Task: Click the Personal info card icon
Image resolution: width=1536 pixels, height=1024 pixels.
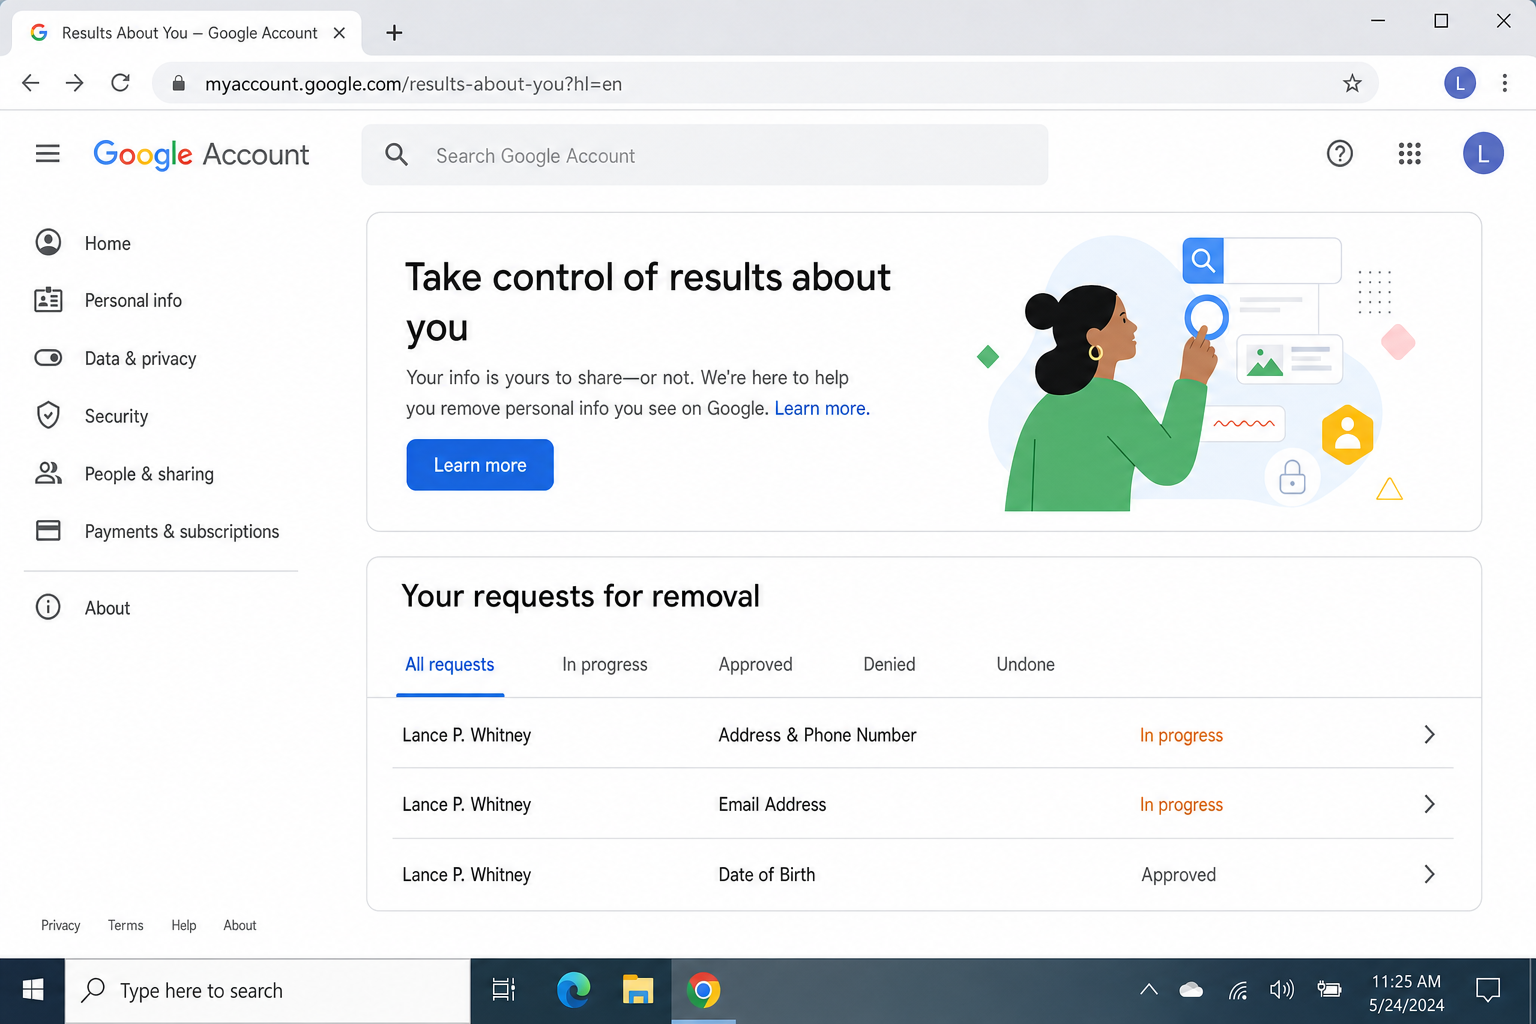Action: point(48,300)
